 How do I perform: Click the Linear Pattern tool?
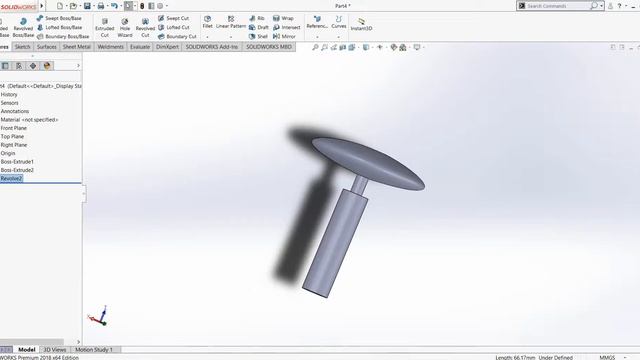(x=231, y=22)
